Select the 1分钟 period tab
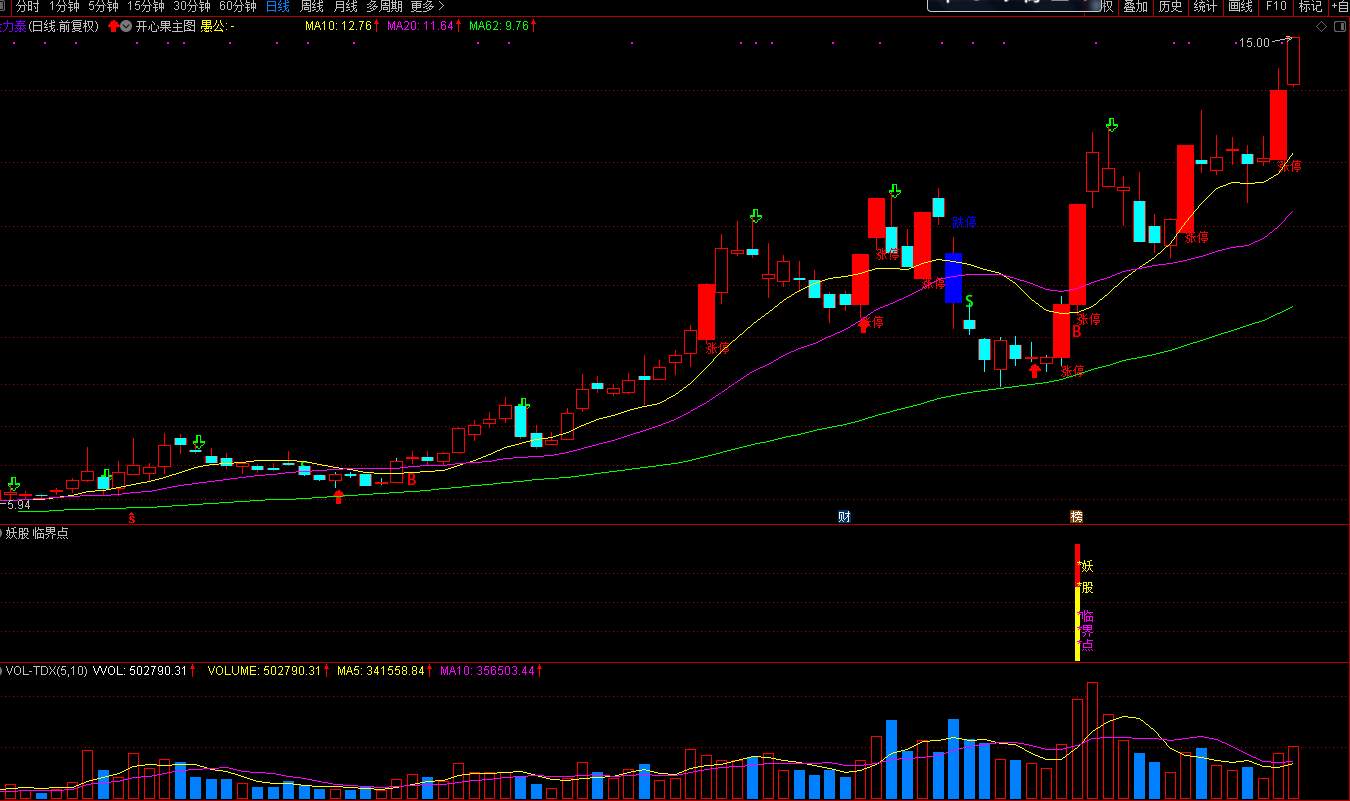1350x801 pixels. tap(64, 6)
